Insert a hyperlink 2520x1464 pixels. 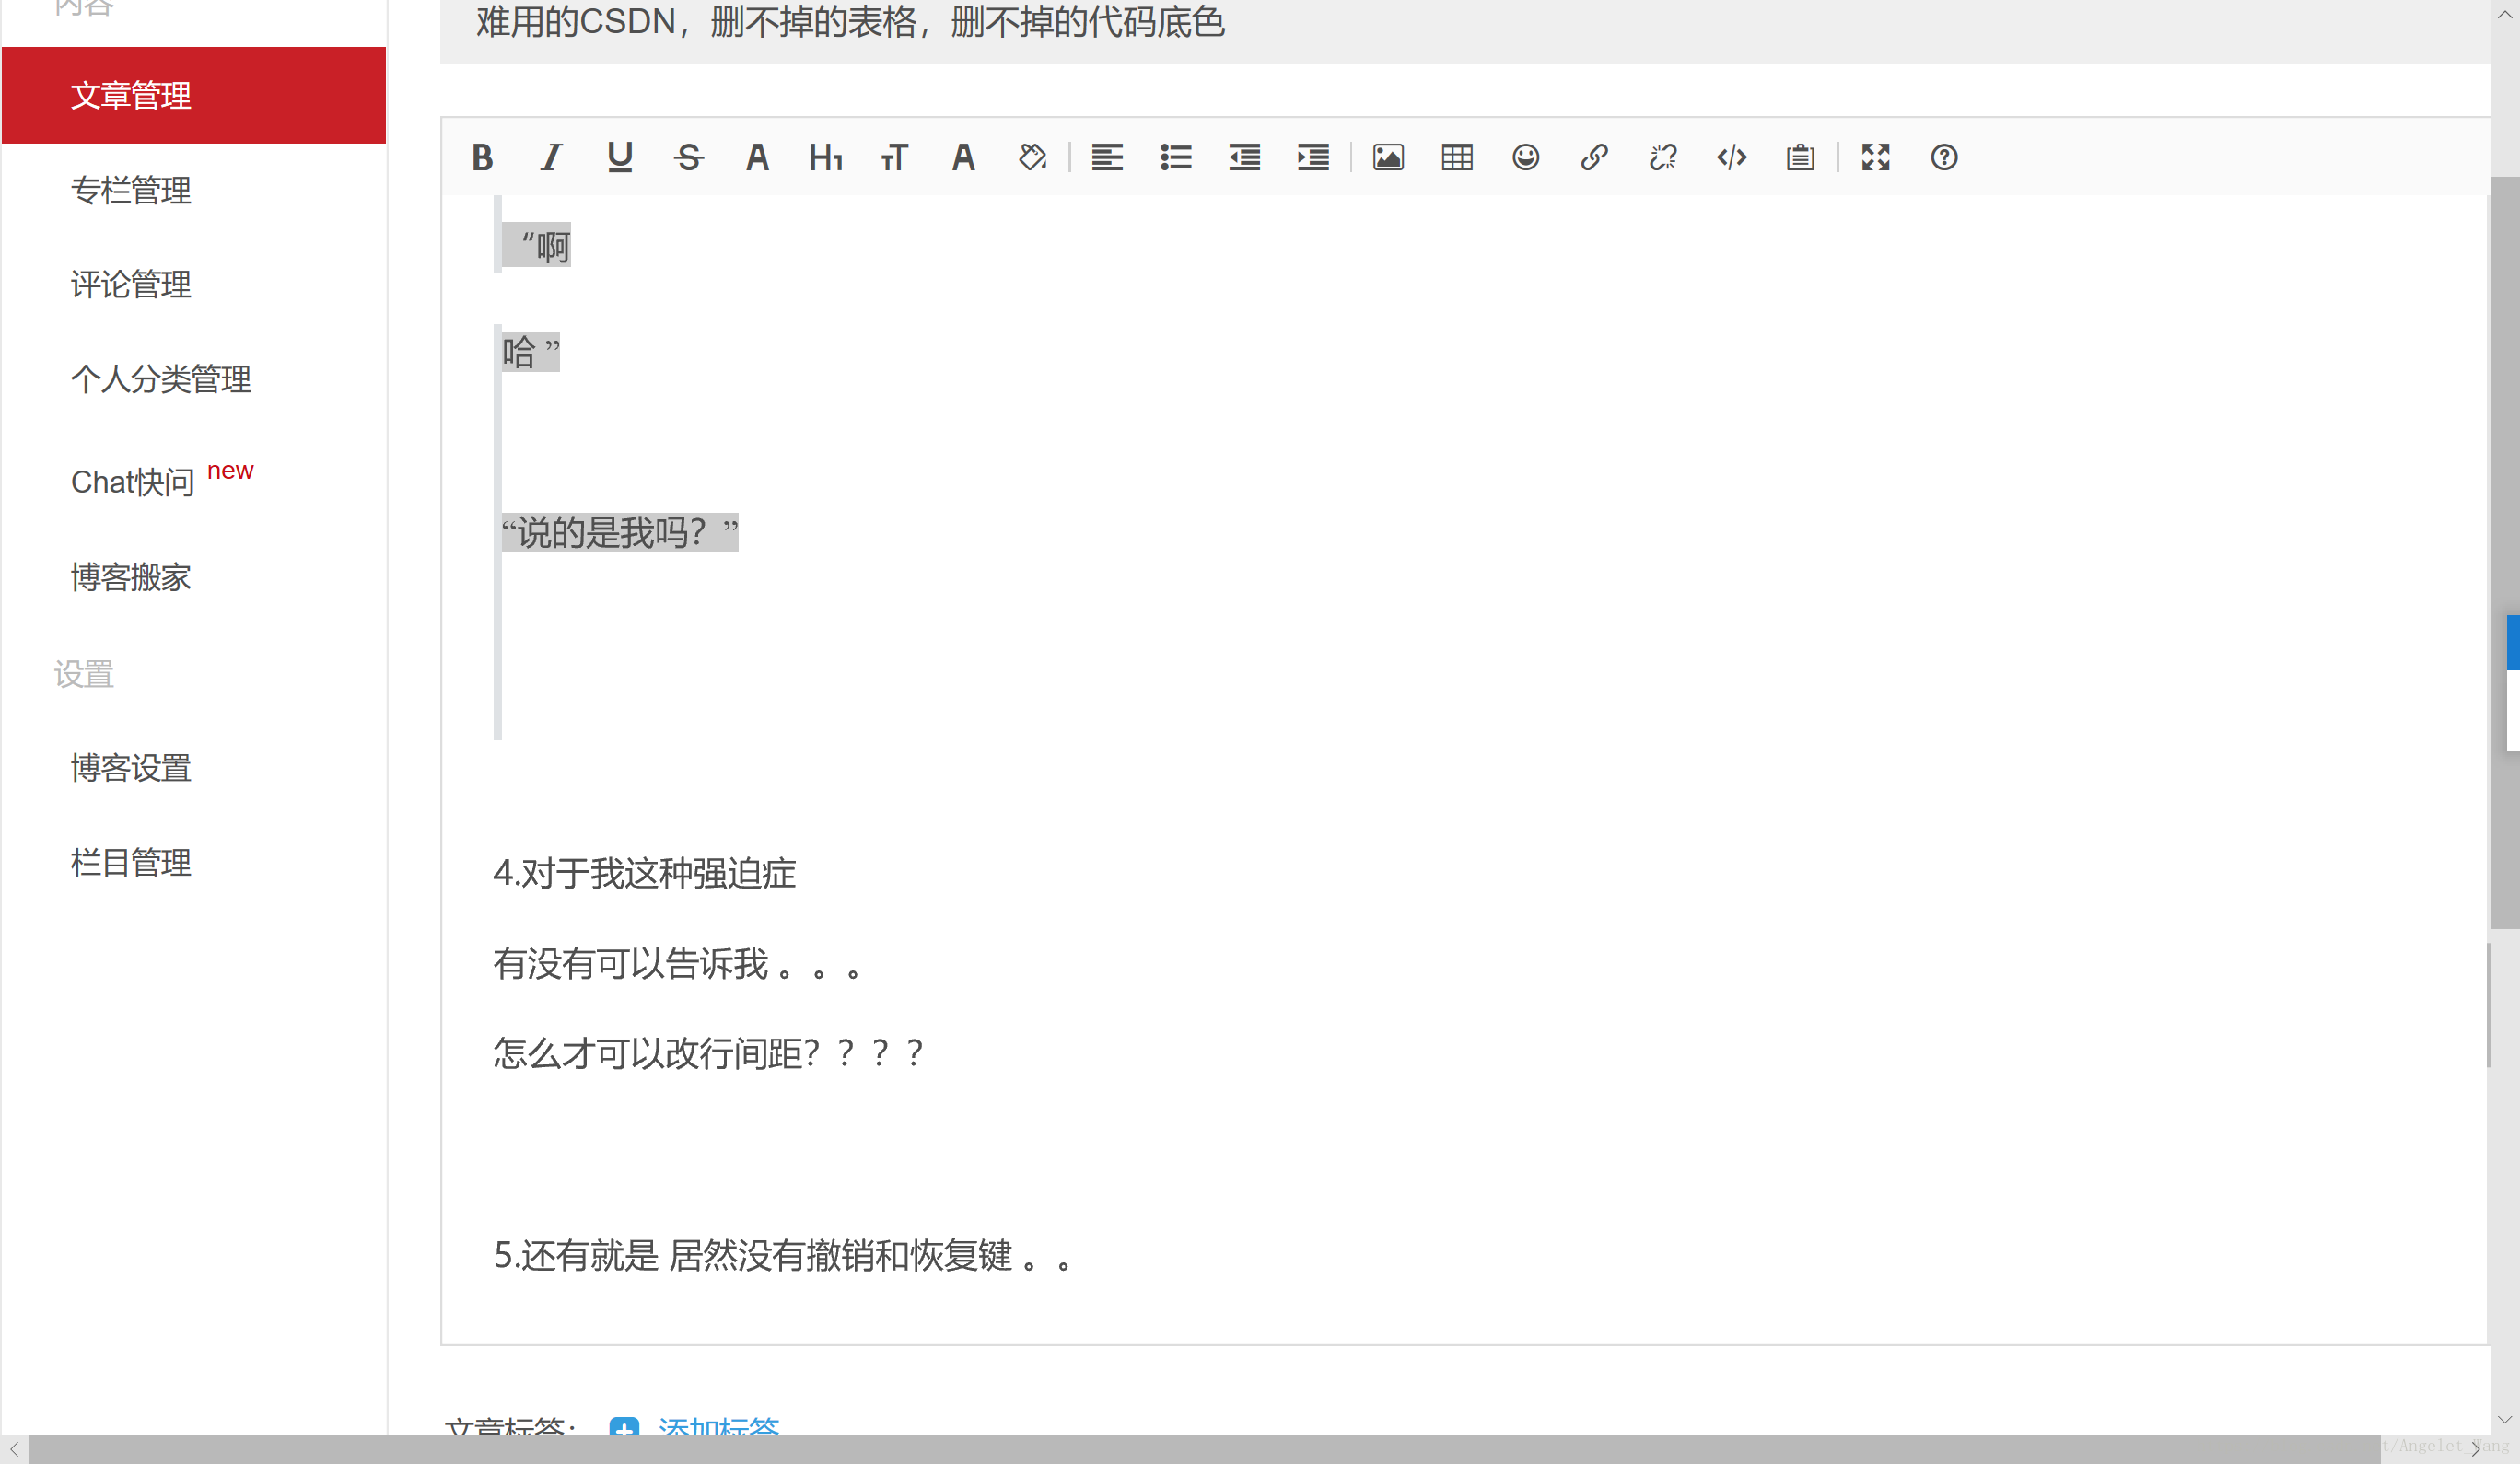(x=1594, y=157)
